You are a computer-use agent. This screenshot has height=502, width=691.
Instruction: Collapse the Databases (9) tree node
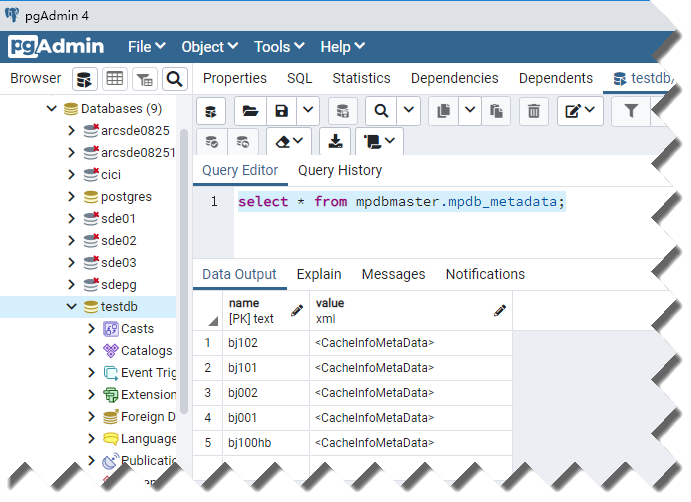(x=52, y=108)
